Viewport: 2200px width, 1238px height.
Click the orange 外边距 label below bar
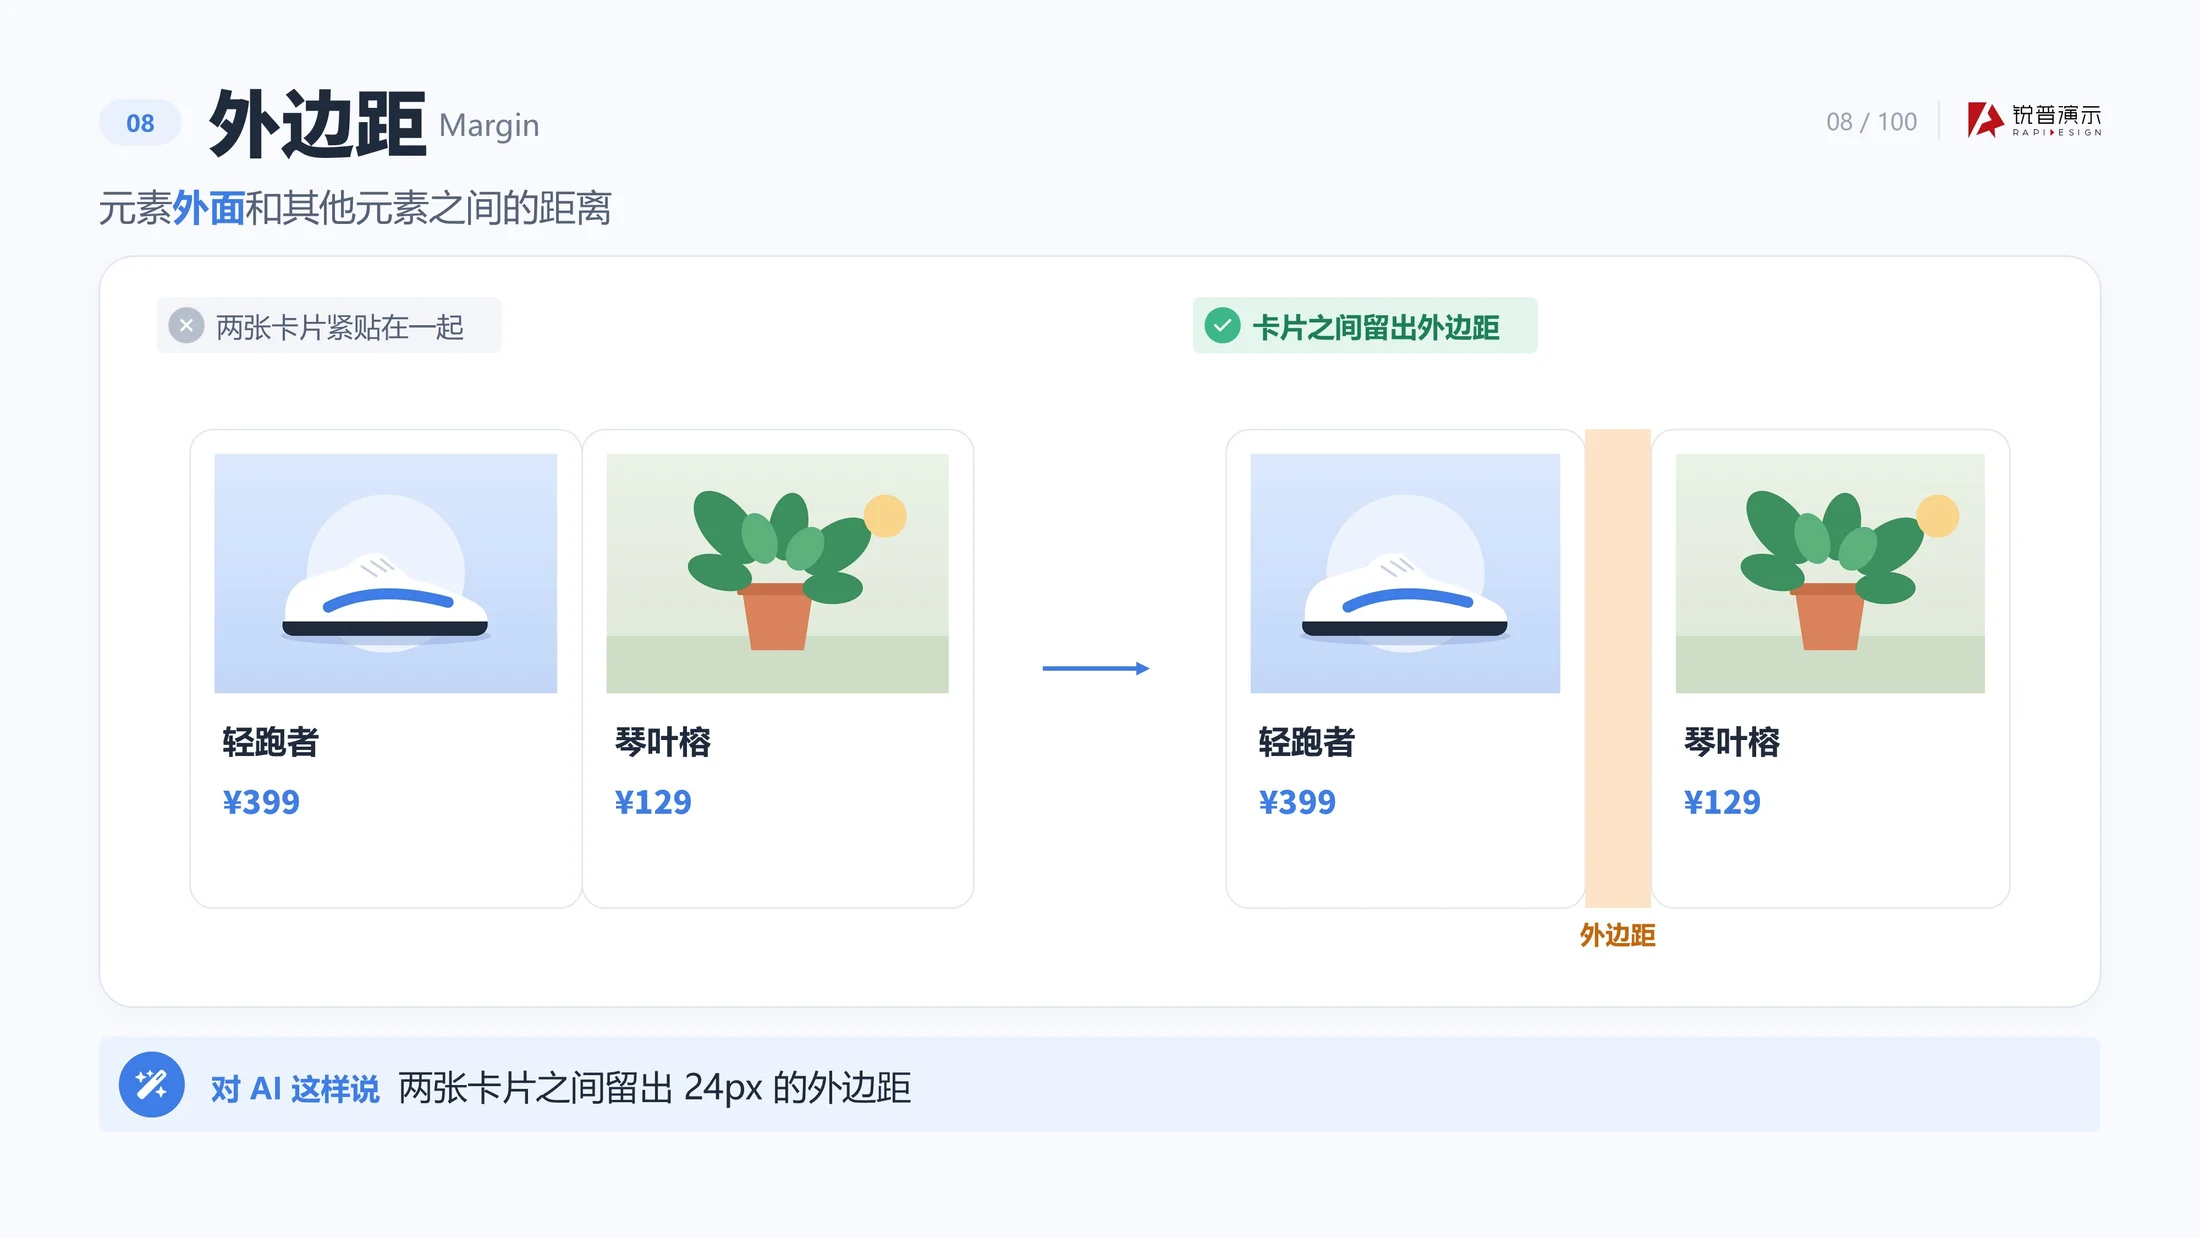pyautogui.click(x=1618, y=936)
